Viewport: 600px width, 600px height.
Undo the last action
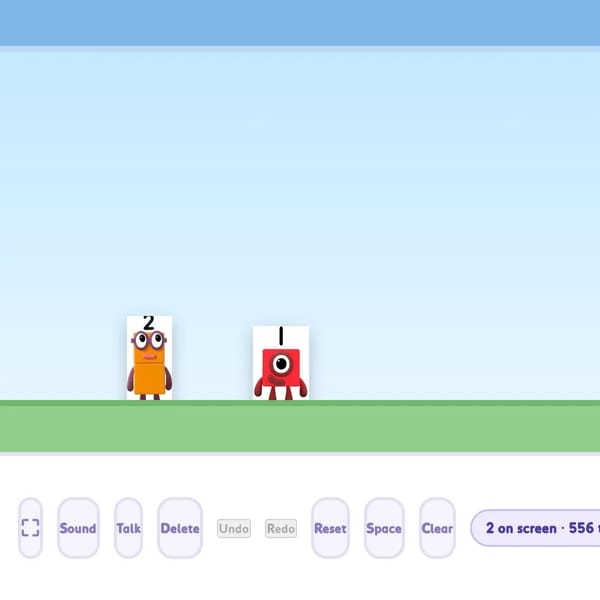[234, 528]
